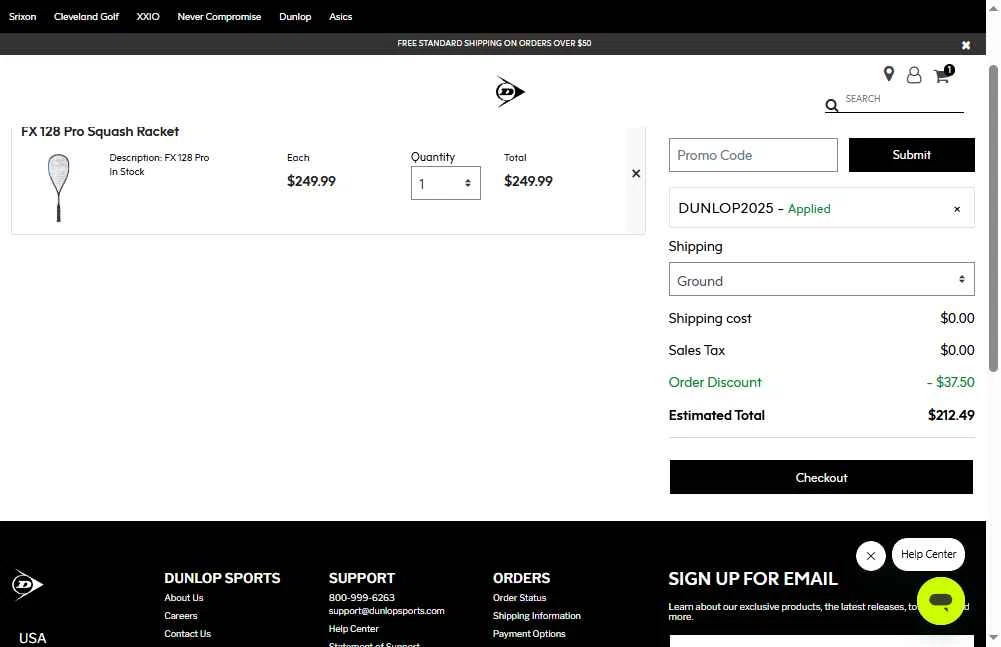Click the Order Discount -$37.50 value
1001x647 pixels.
tap(951, 383)
